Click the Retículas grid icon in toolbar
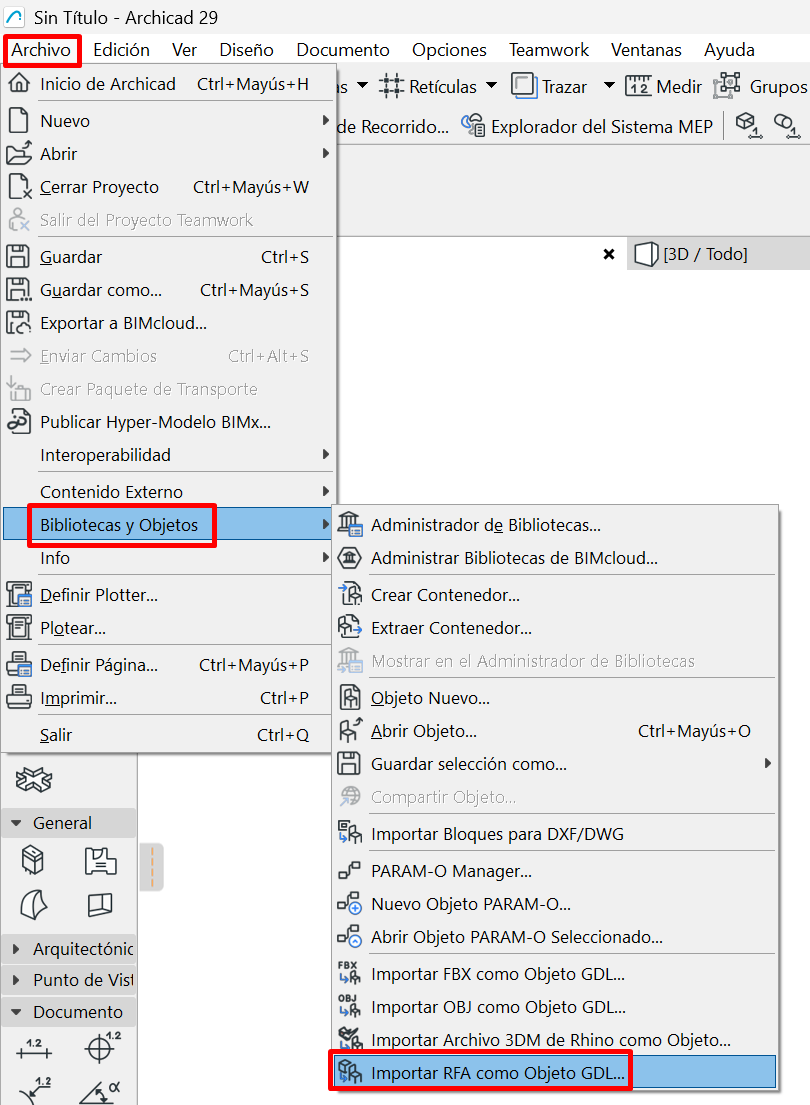The height and width of the screenshot is (1105, 810). tap(391, 87)
